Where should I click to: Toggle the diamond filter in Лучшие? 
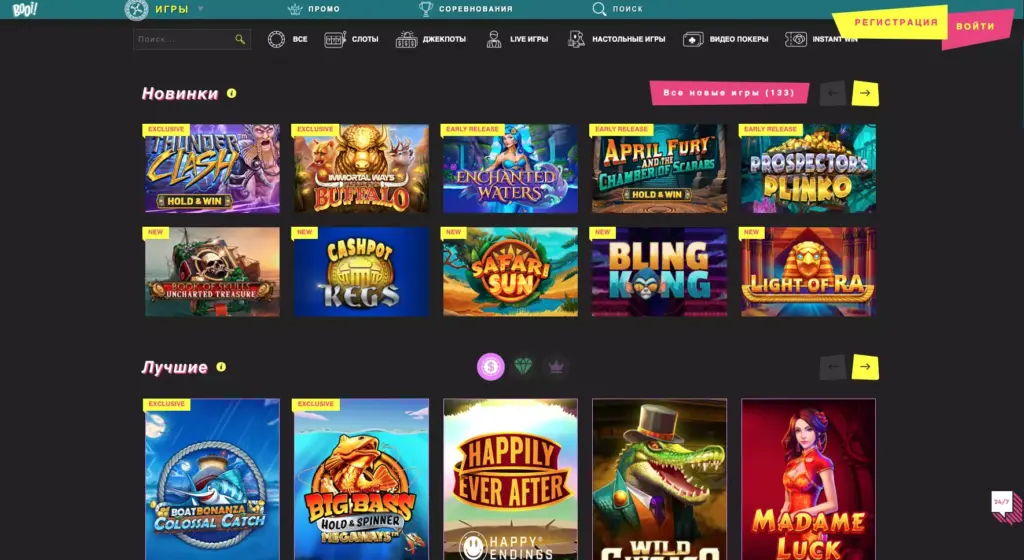click(x=524, y=367)
